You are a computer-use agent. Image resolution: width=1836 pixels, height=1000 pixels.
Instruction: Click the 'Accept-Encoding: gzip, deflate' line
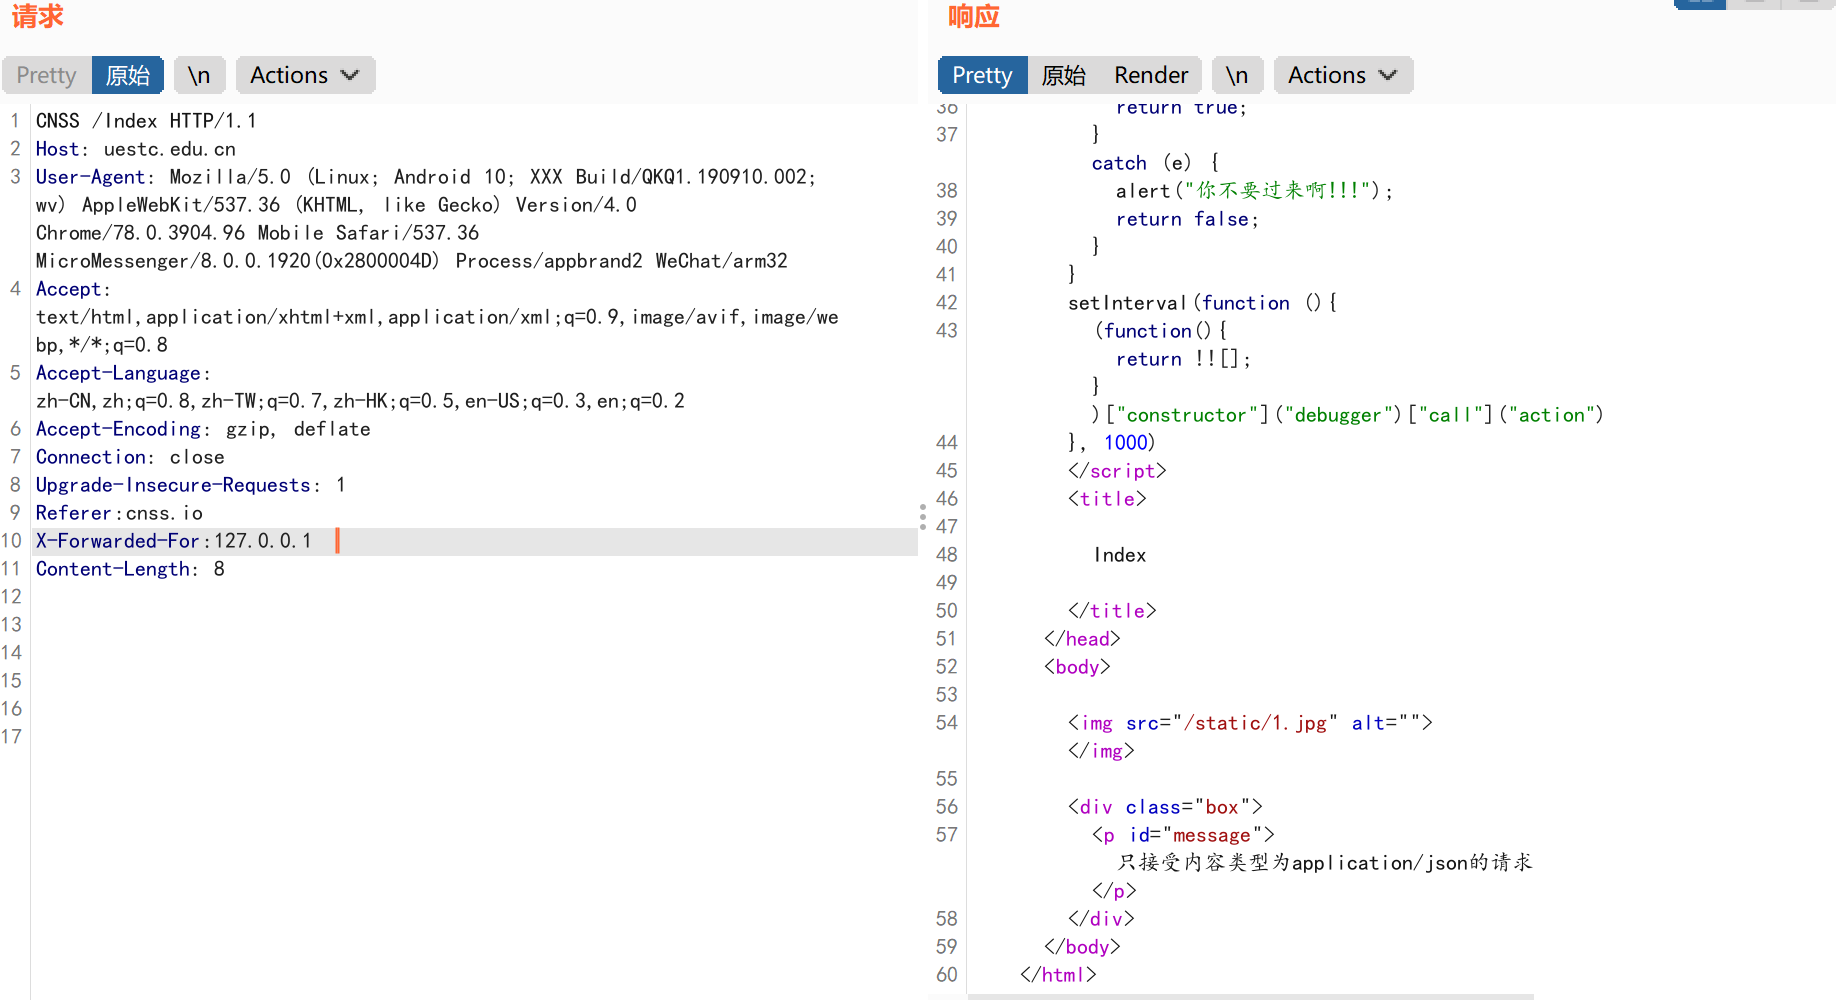click(x=203, y=429)
